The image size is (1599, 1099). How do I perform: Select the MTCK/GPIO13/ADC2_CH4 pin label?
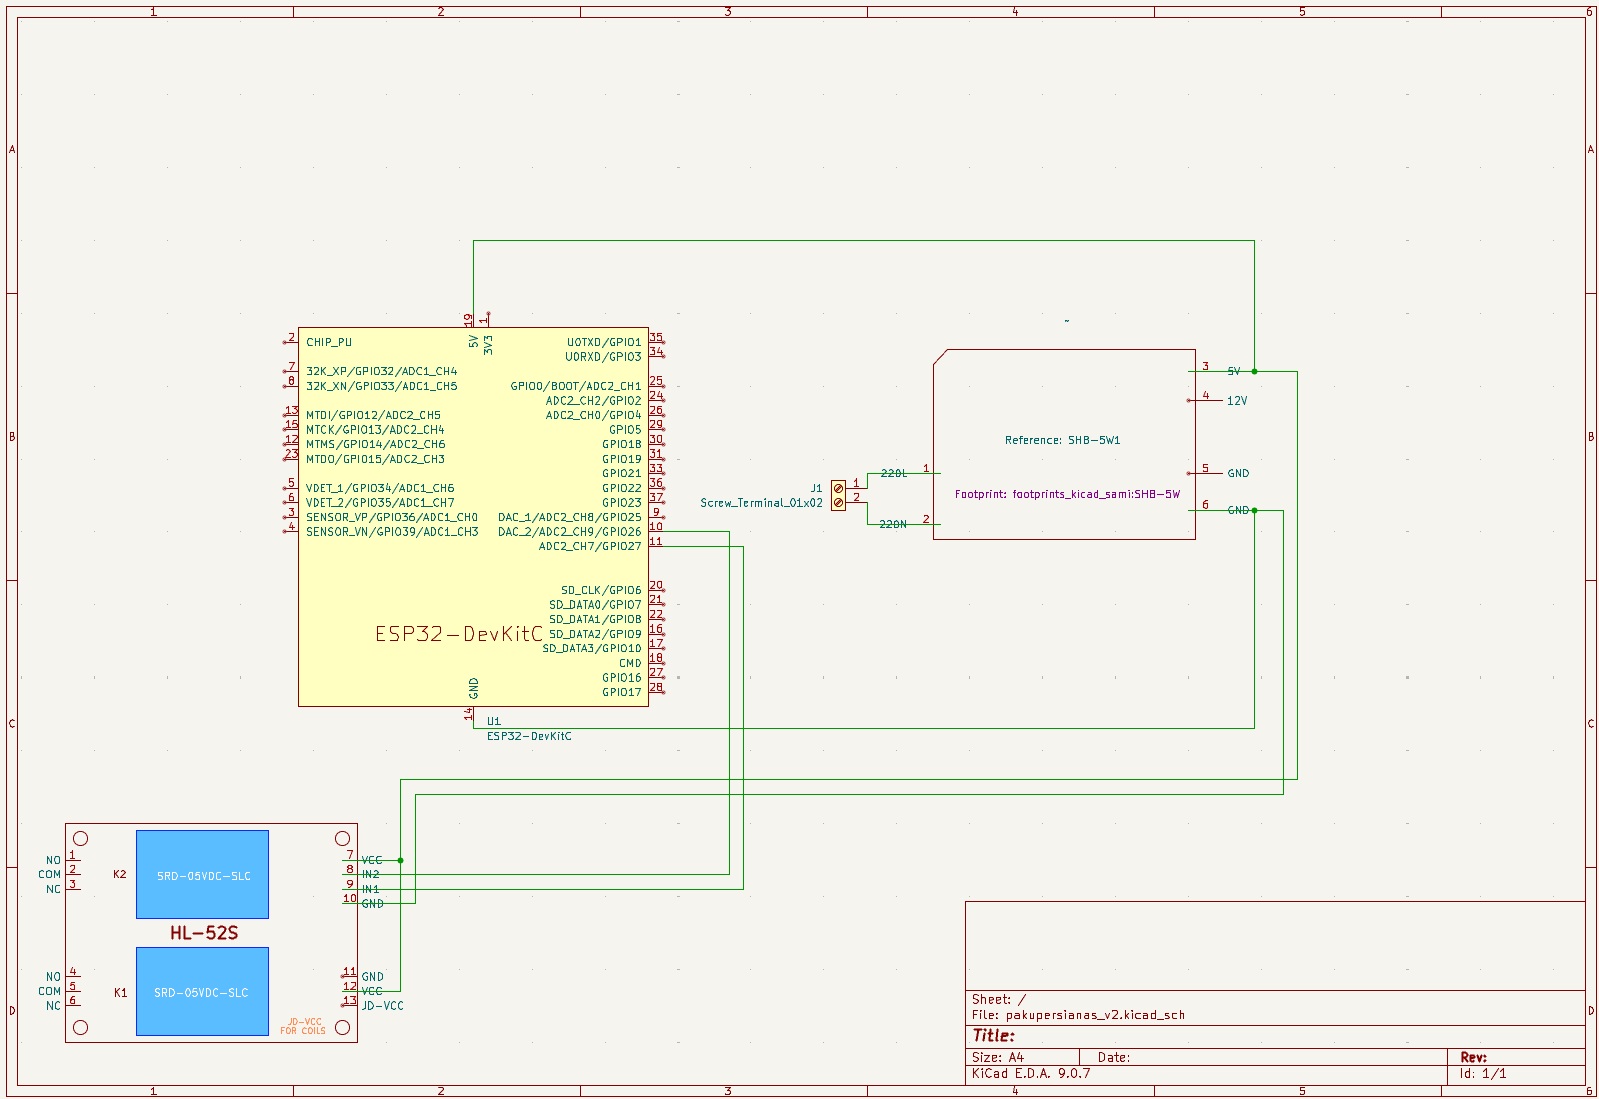coord(375,430)
